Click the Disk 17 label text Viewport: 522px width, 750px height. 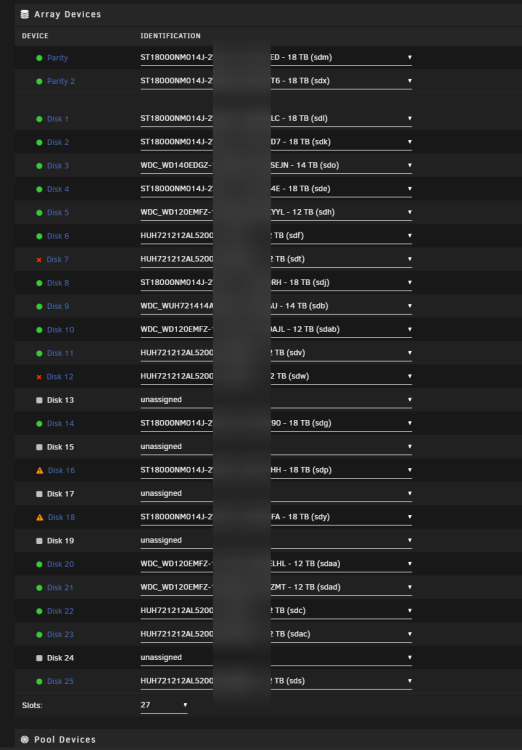tap(60, 494)
